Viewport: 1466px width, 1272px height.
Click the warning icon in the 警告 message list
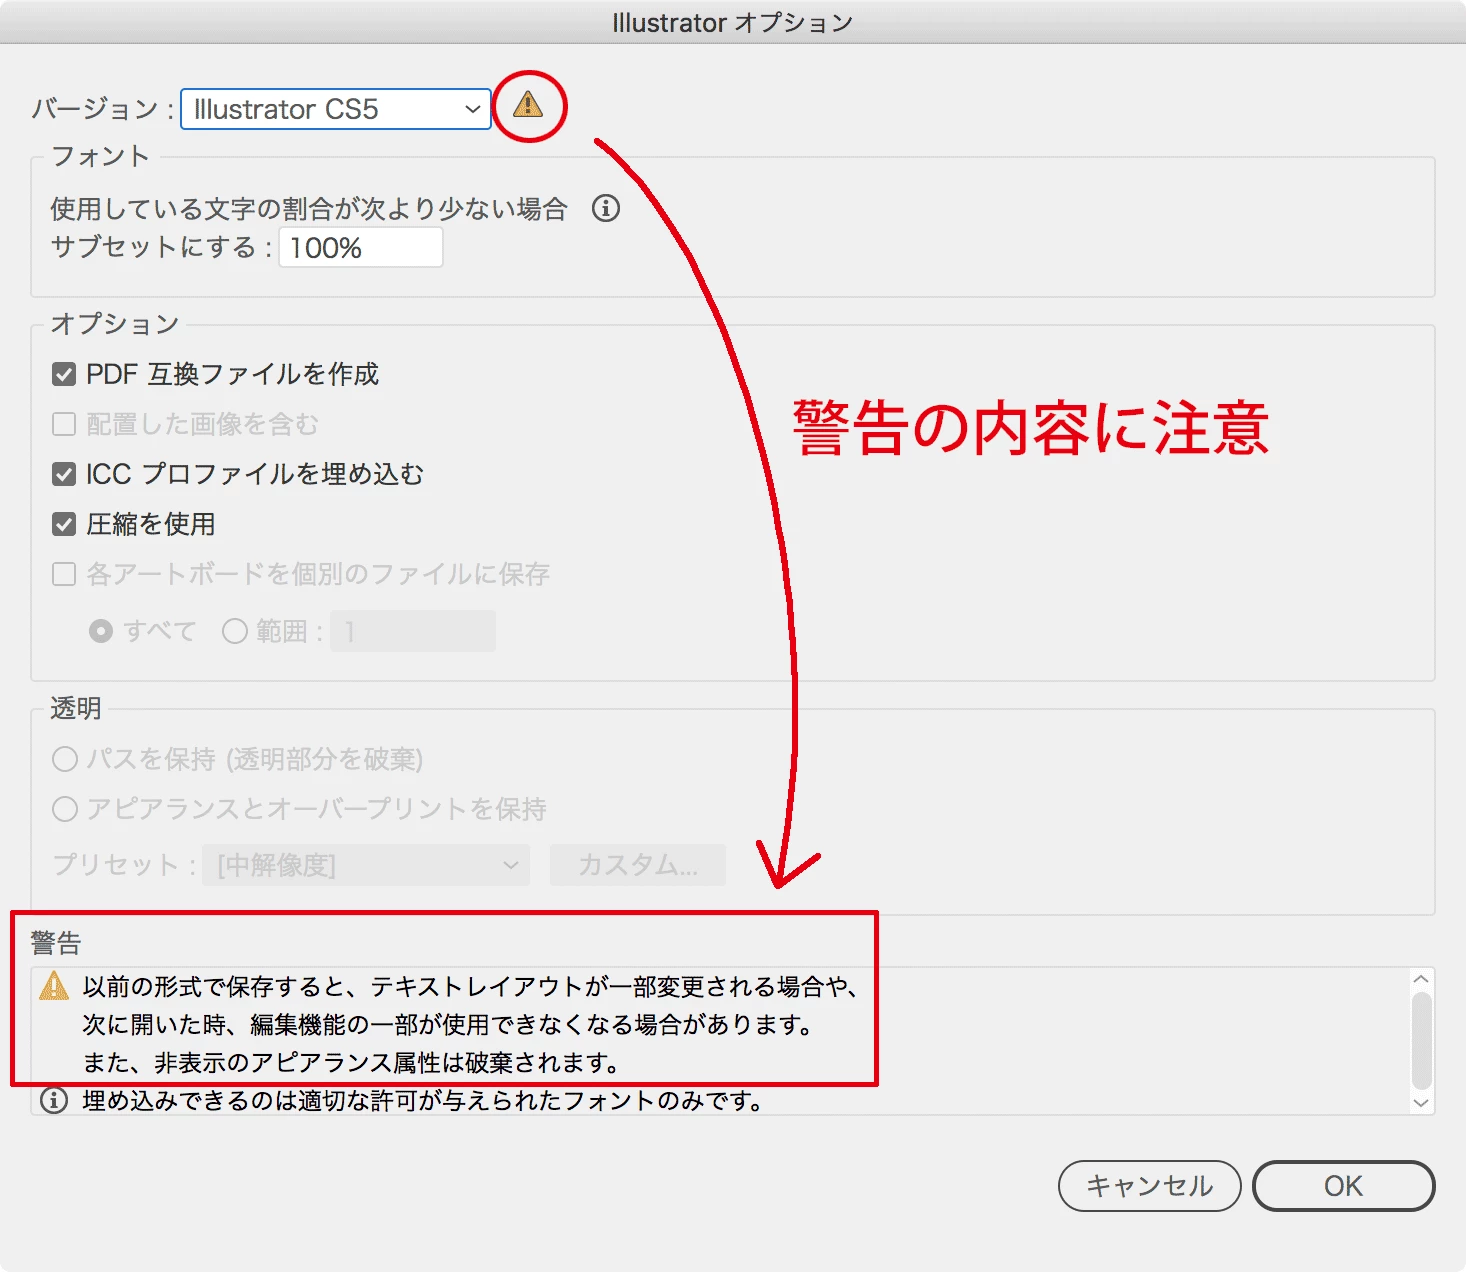(54, 986)
